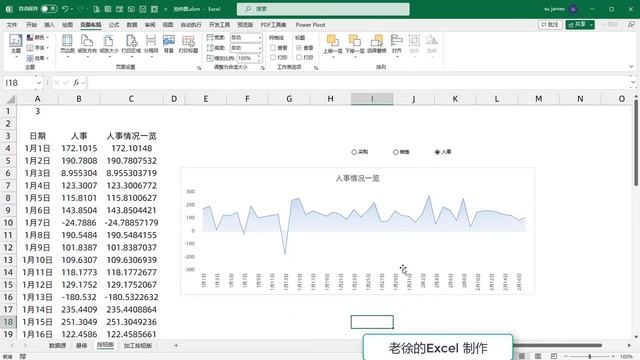
Task: Open the File (文件) tab
Action: (x=12, y=25)
